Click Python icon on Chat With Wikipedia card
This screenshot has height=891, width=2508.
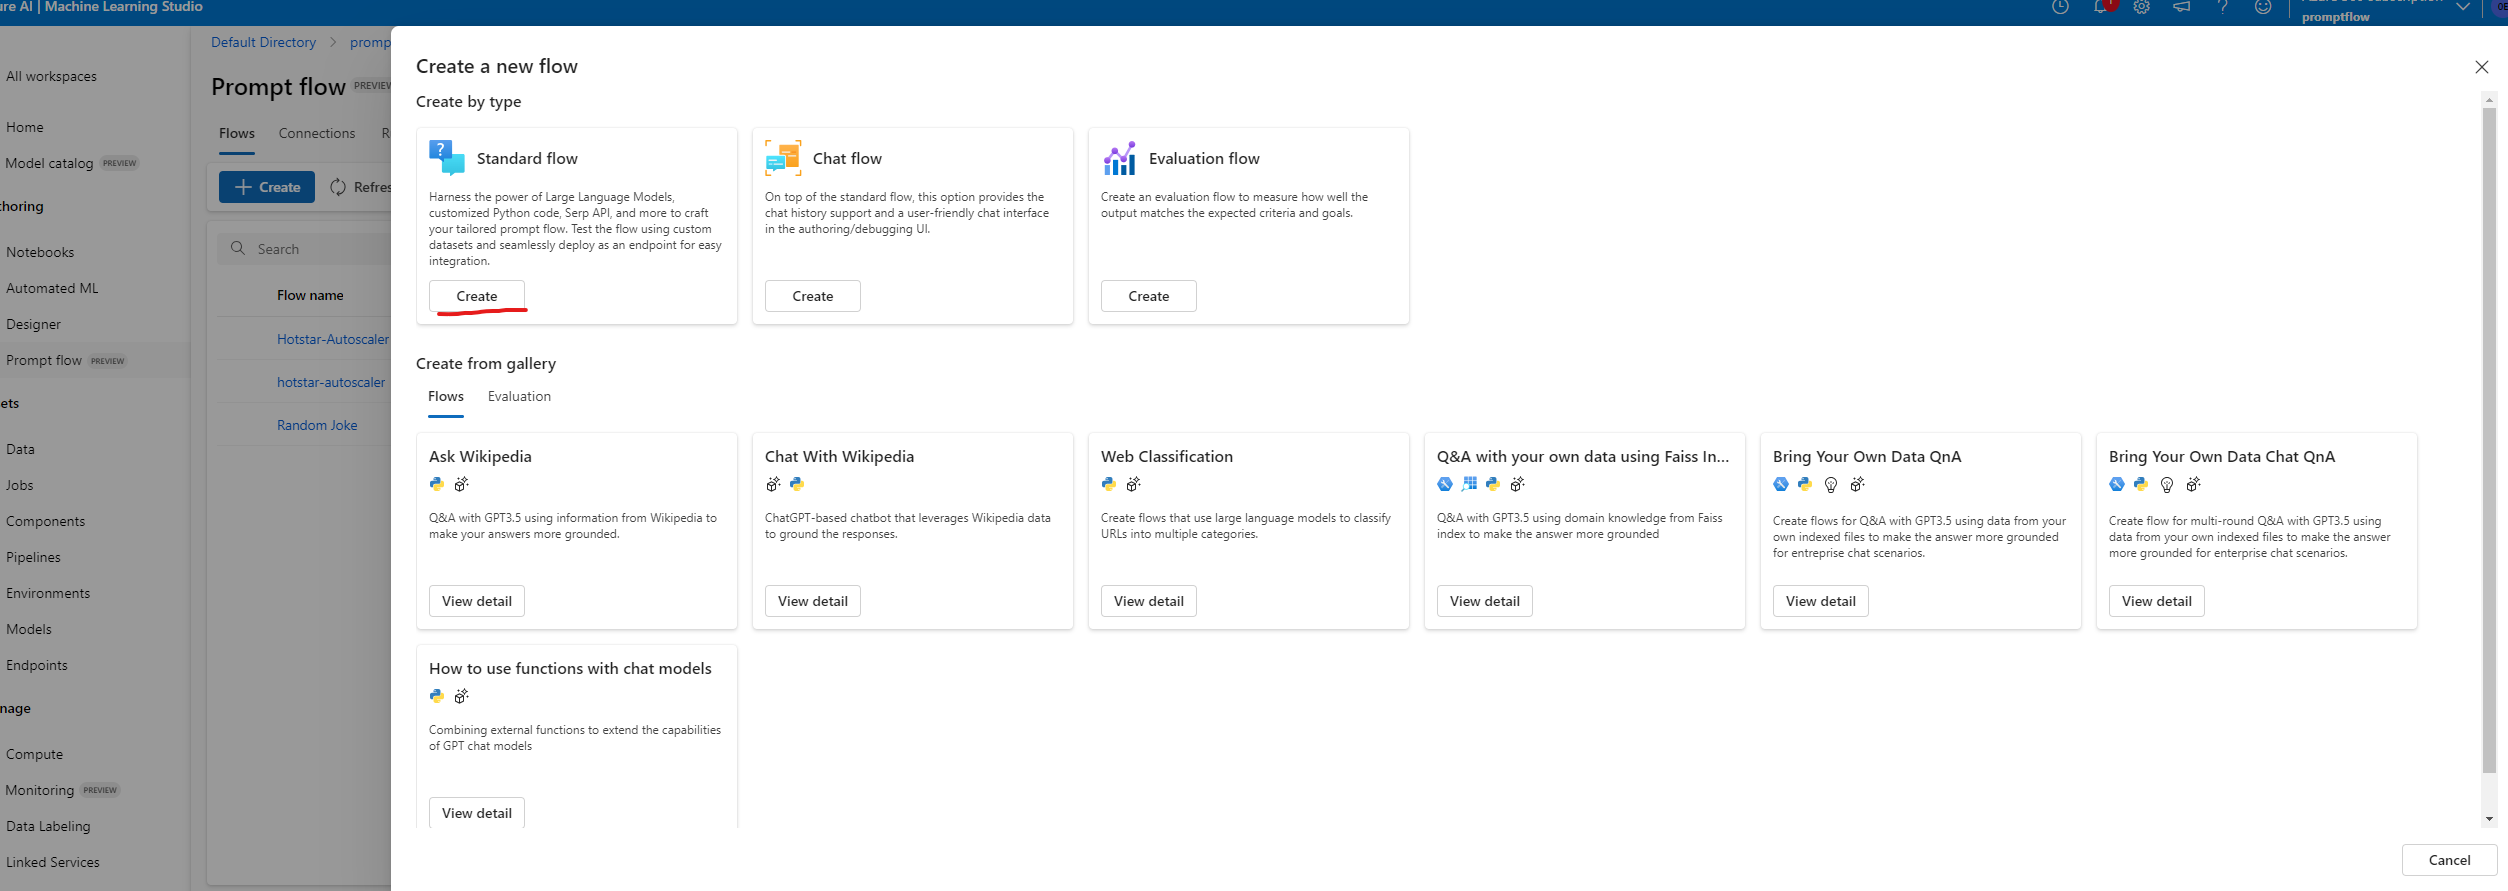click(x=797, y=484)
